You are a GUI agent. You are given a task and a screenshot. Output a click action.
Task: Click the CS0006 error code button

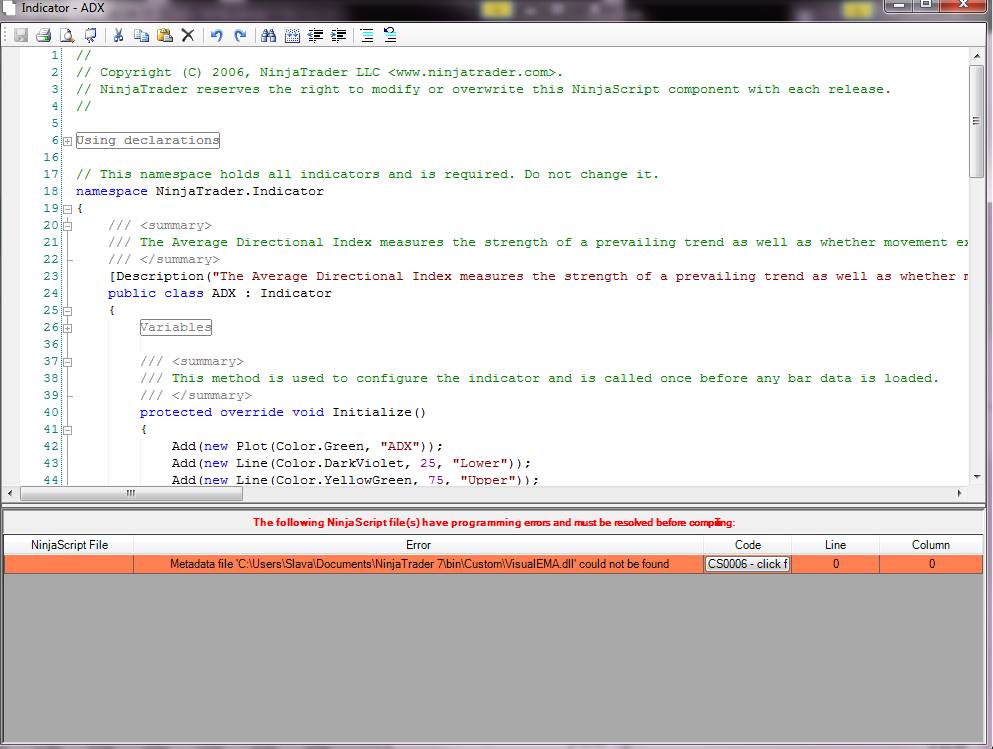747,563
